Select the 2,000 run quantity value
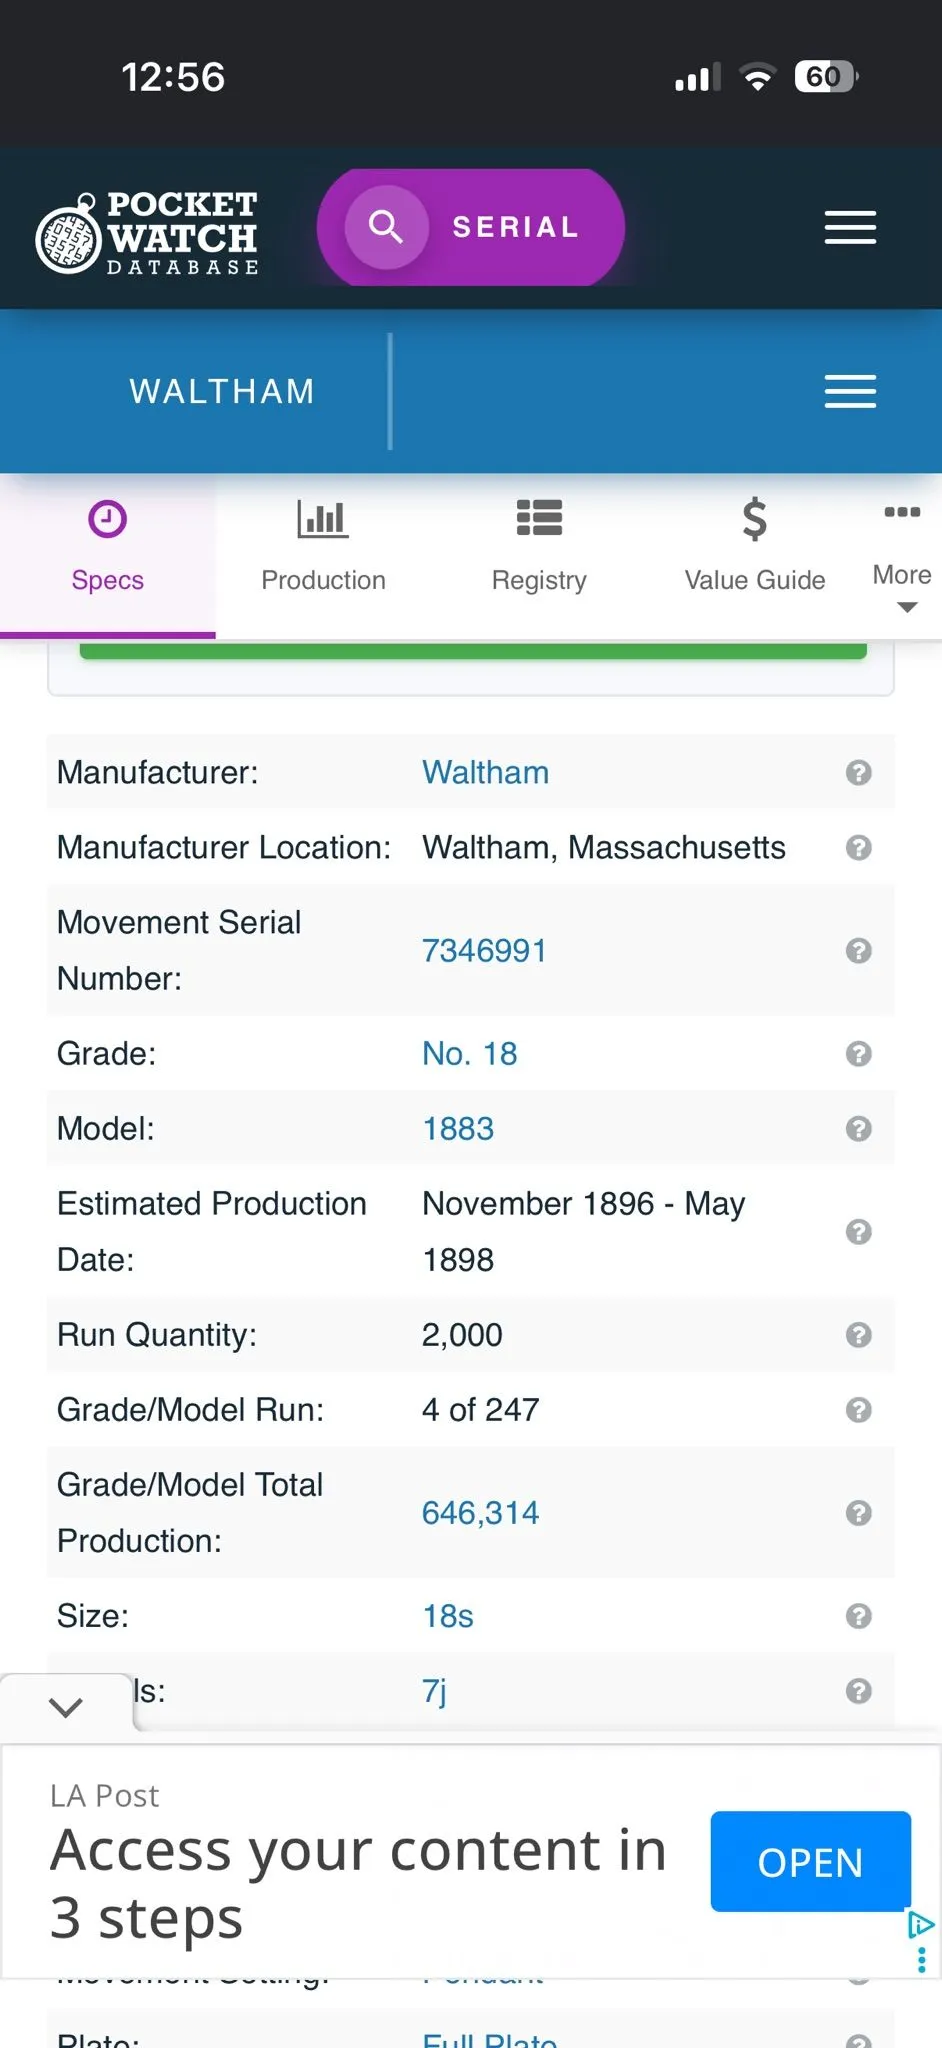The image size is (942, 2048). point(462,1334)
